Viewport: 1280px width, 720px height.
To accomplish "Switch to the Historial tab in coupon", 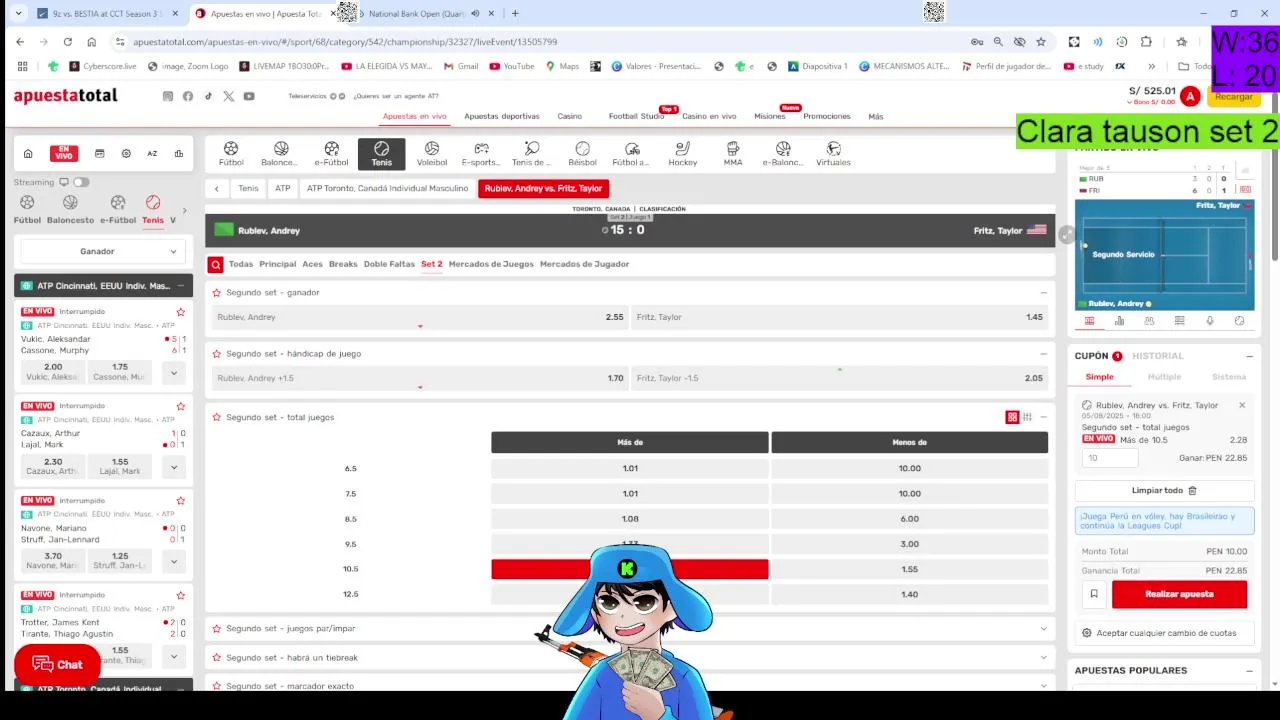I will pyautogui.click(x=1158, y=356).
